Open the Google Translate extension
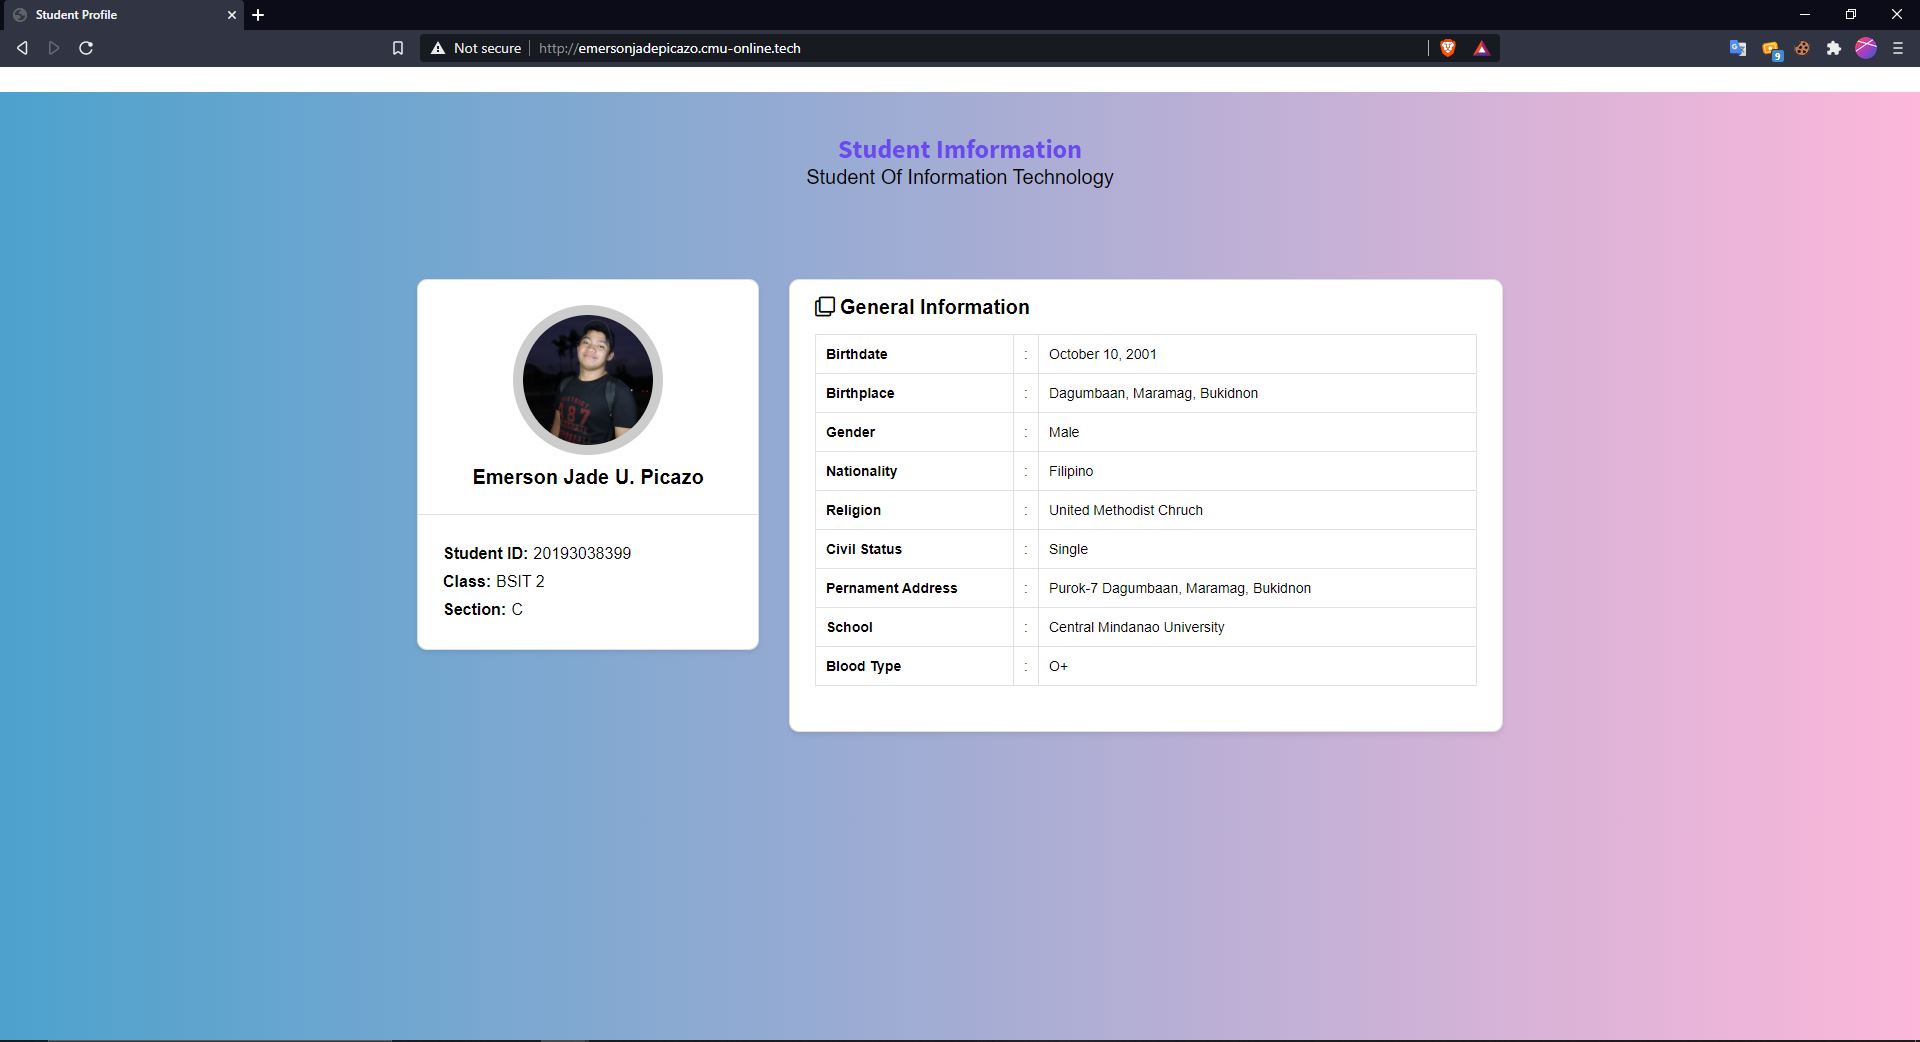This screenshot has height=1042, width=1920. [x=1737, y=48]
